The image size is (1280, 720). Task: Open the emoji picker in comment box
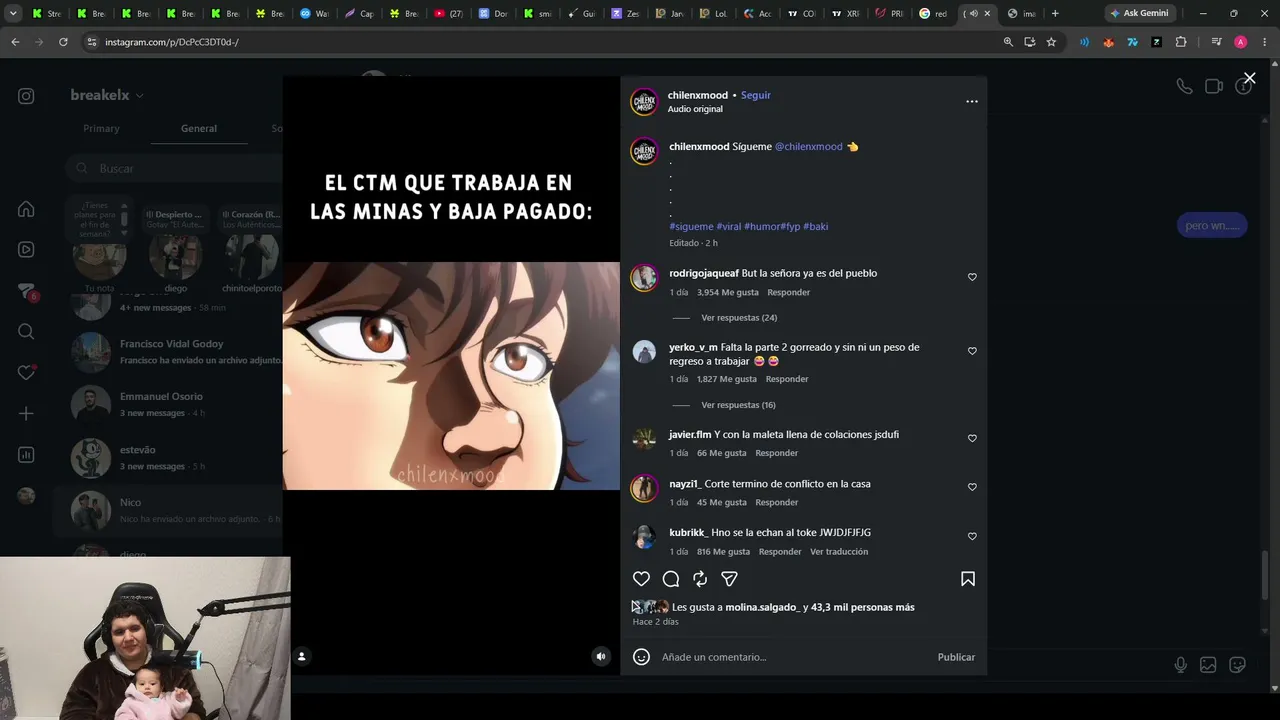point(642,657)
